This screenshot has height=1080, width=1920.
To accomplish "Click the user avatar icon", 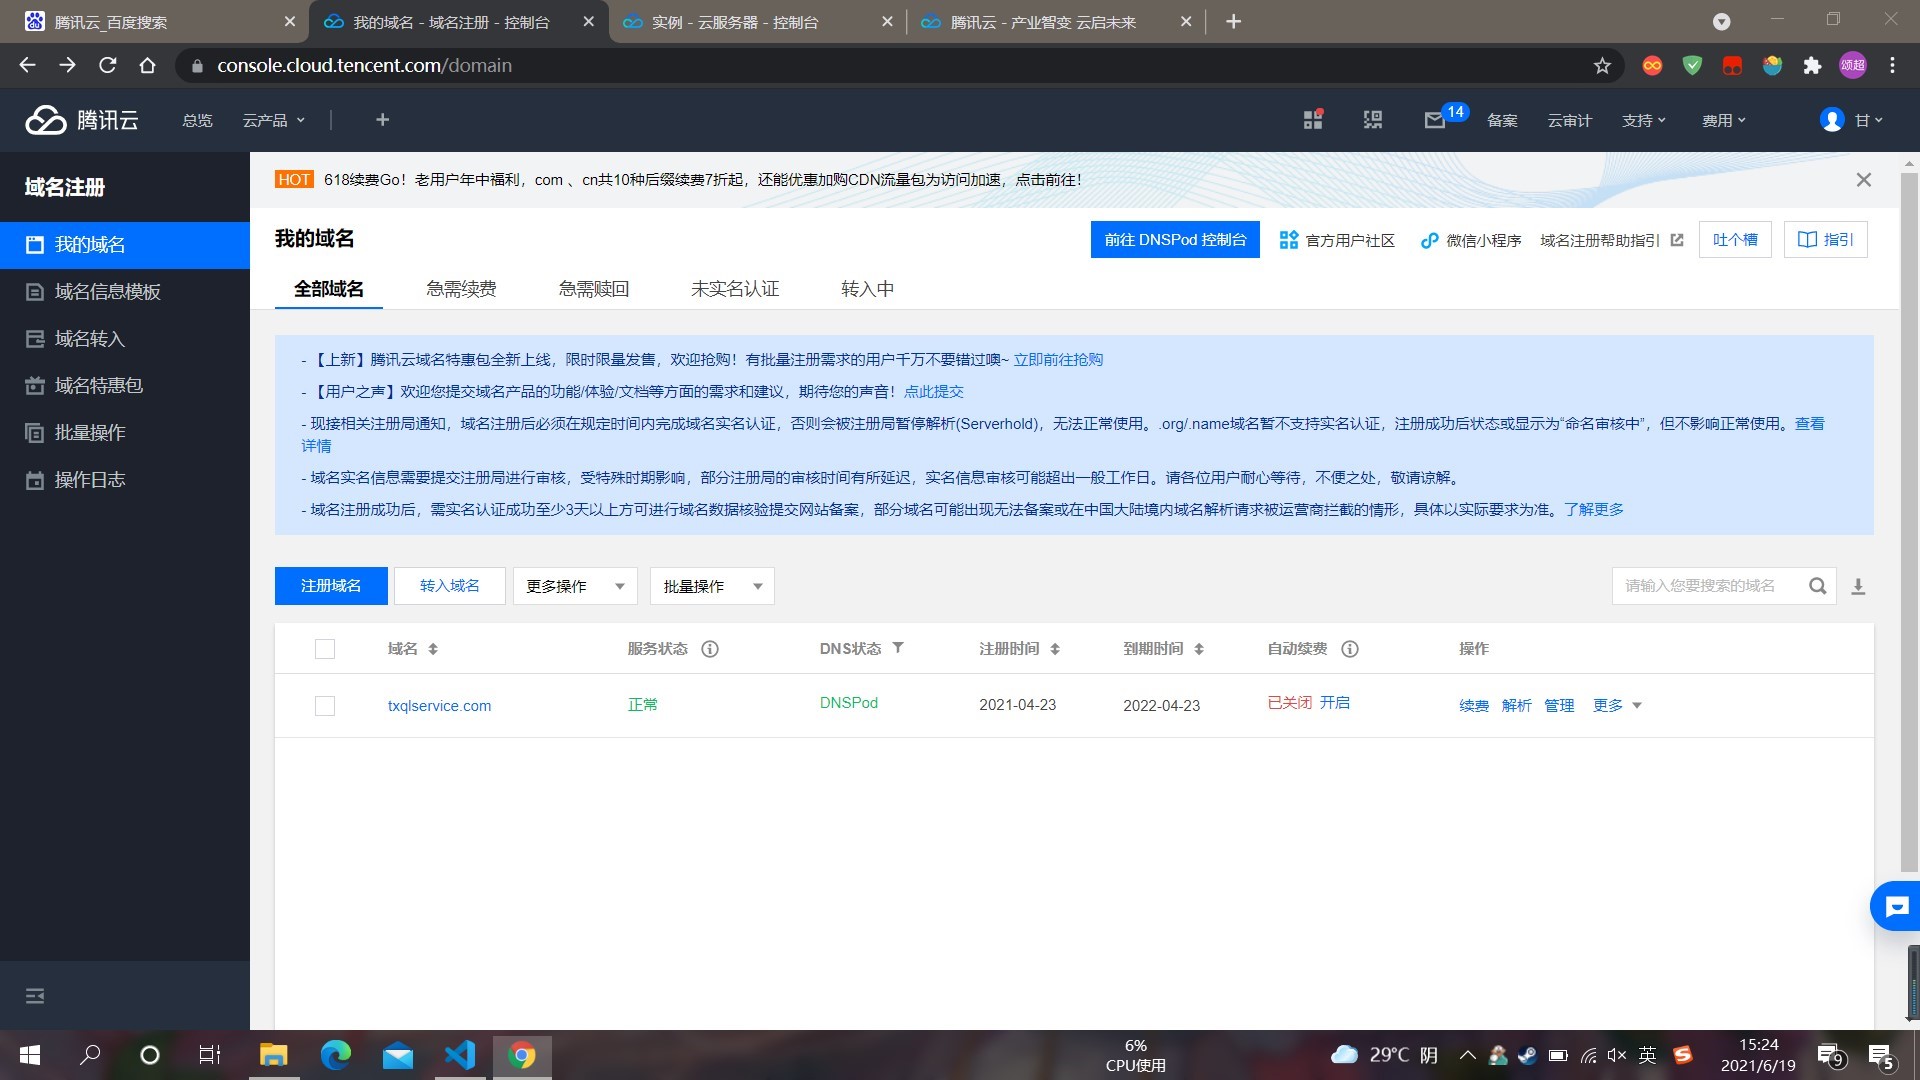I will pos(1832,120).
